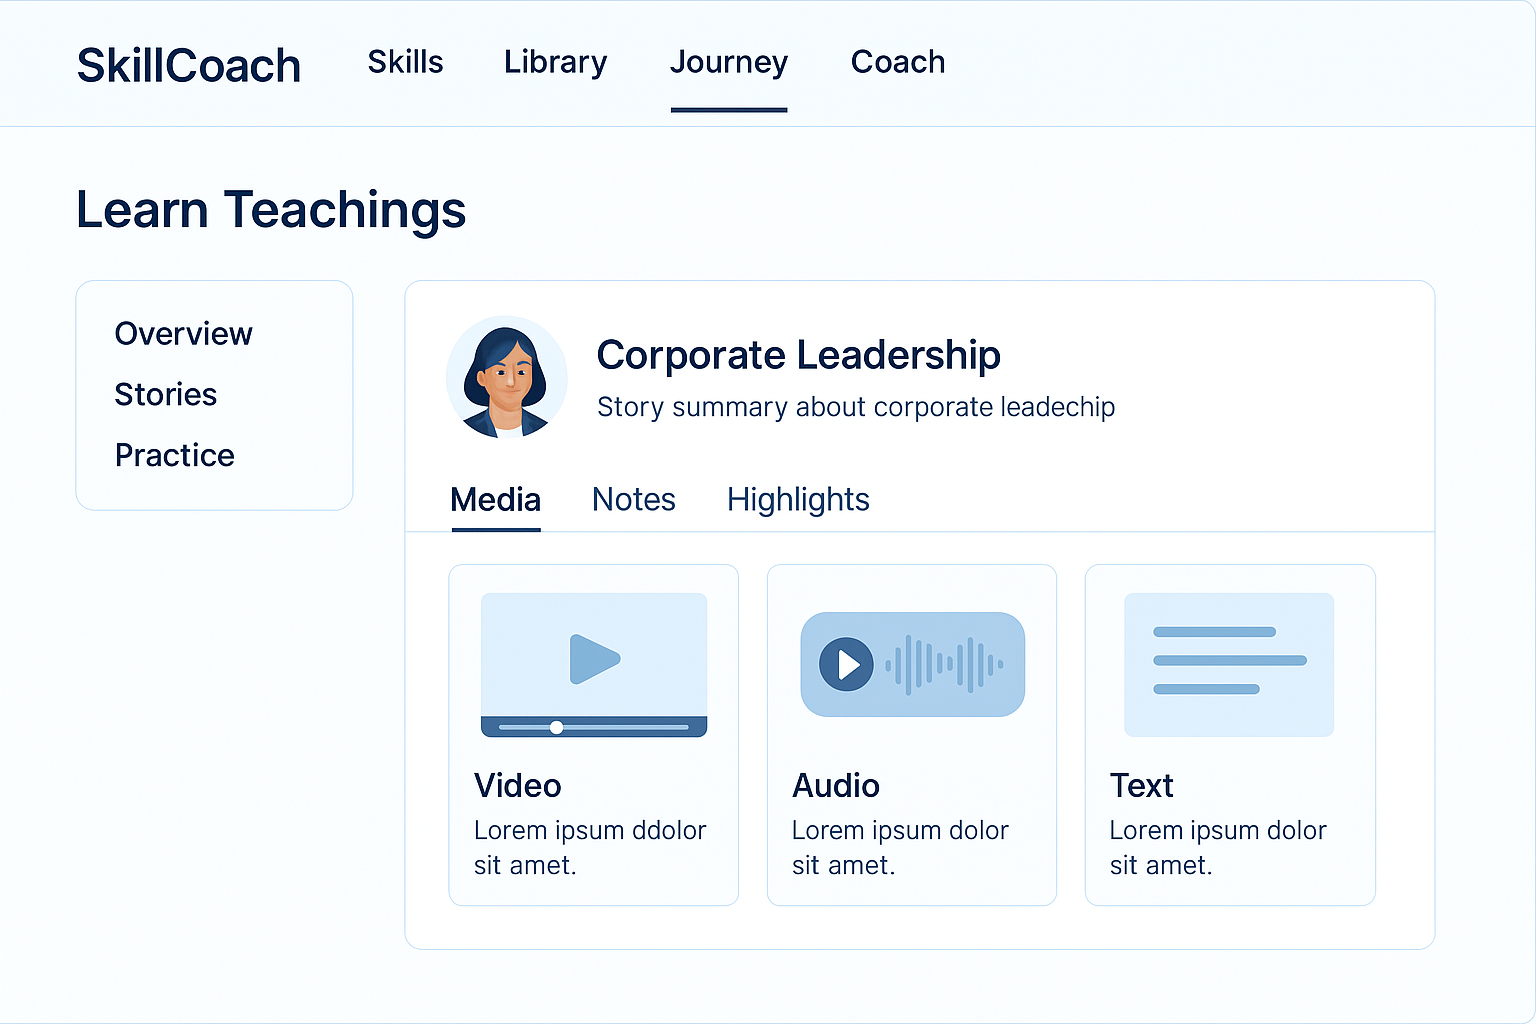The width and height of the screenshot is (1536, 1024).
Task: Open Stories from the sidebar
Action: [166, 394]
